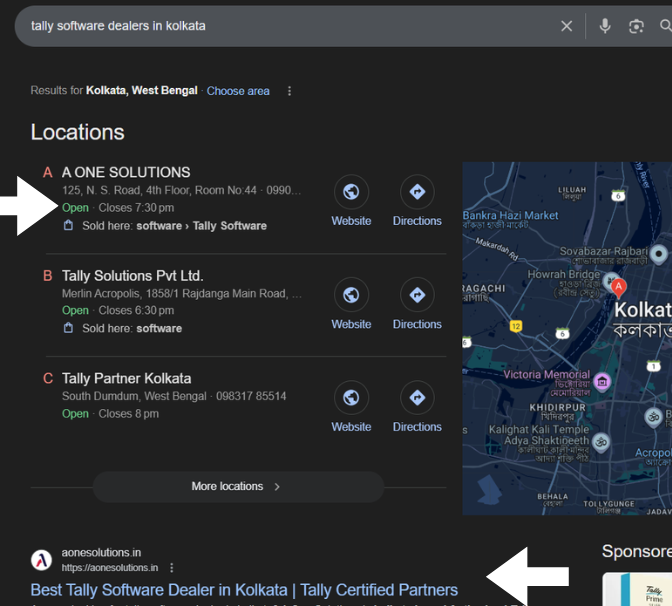Start voice search with the microphone icon
The height and width of the screenshot is (606, 672).
click(605, 26)
